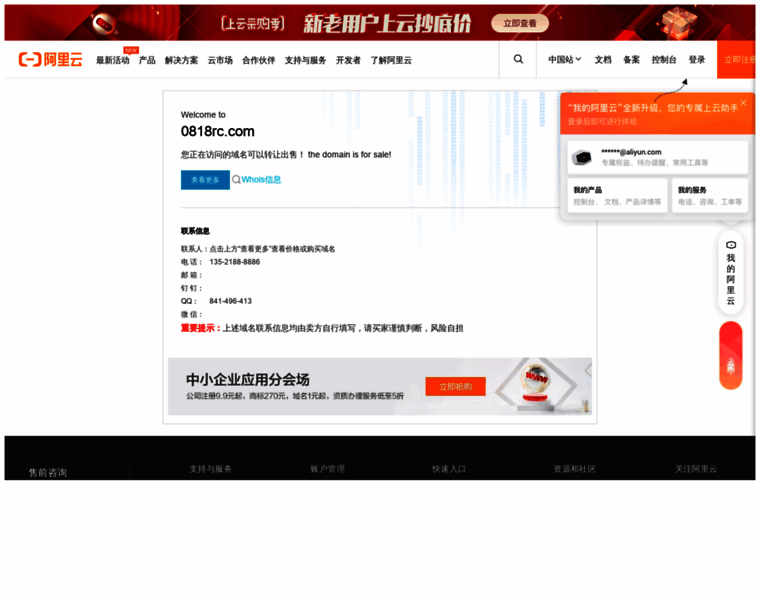Screen dimensions: 760x600
Task: Close the 我的阿里云 upgrade popup
Action: point(744,103)
